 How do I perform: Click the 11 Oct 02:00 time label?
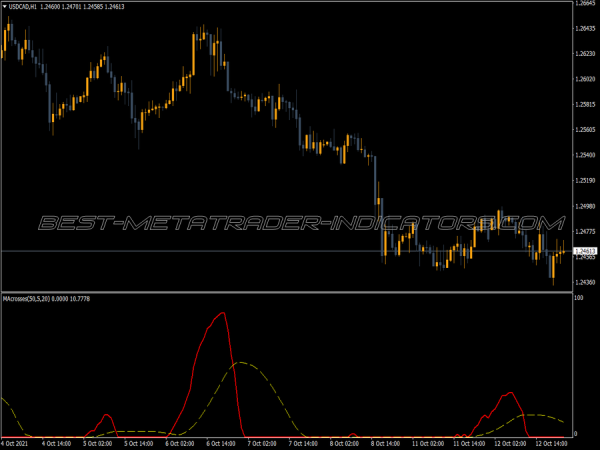pyautogui.click(x=428, y=444)
